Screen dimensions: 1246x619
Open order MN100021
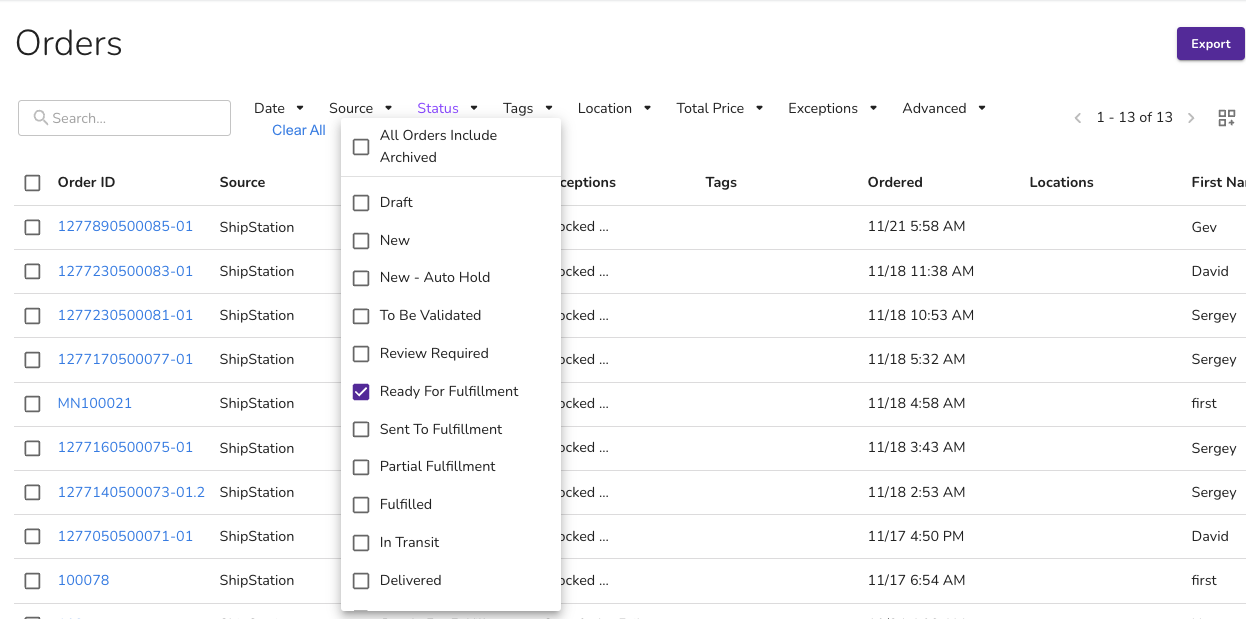coord(95,403)
